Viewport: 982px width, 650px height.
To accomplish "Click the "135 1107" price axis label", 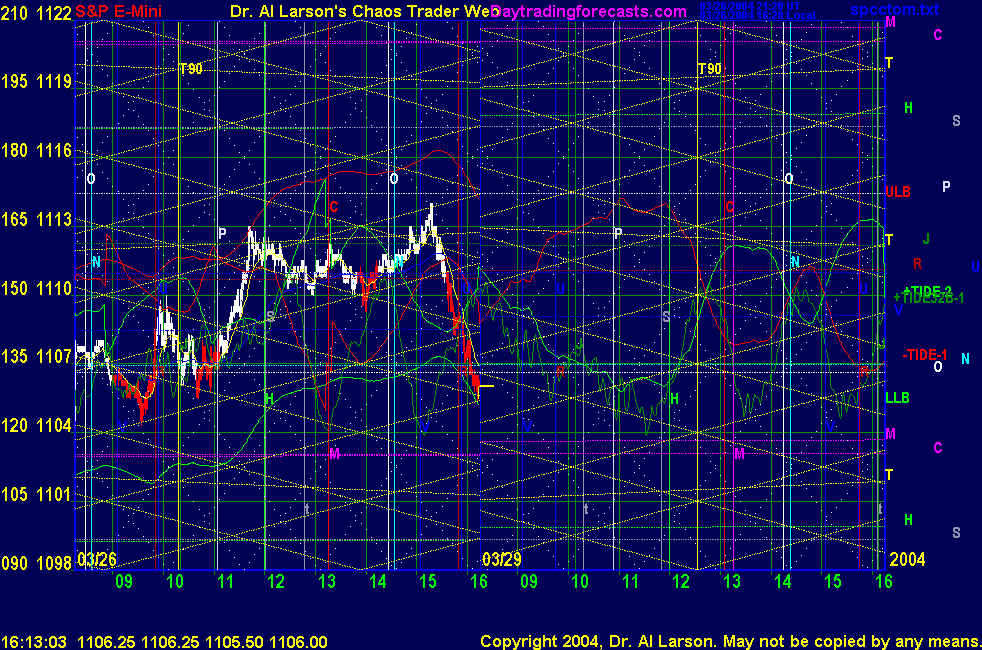I will tap(36, 356).
